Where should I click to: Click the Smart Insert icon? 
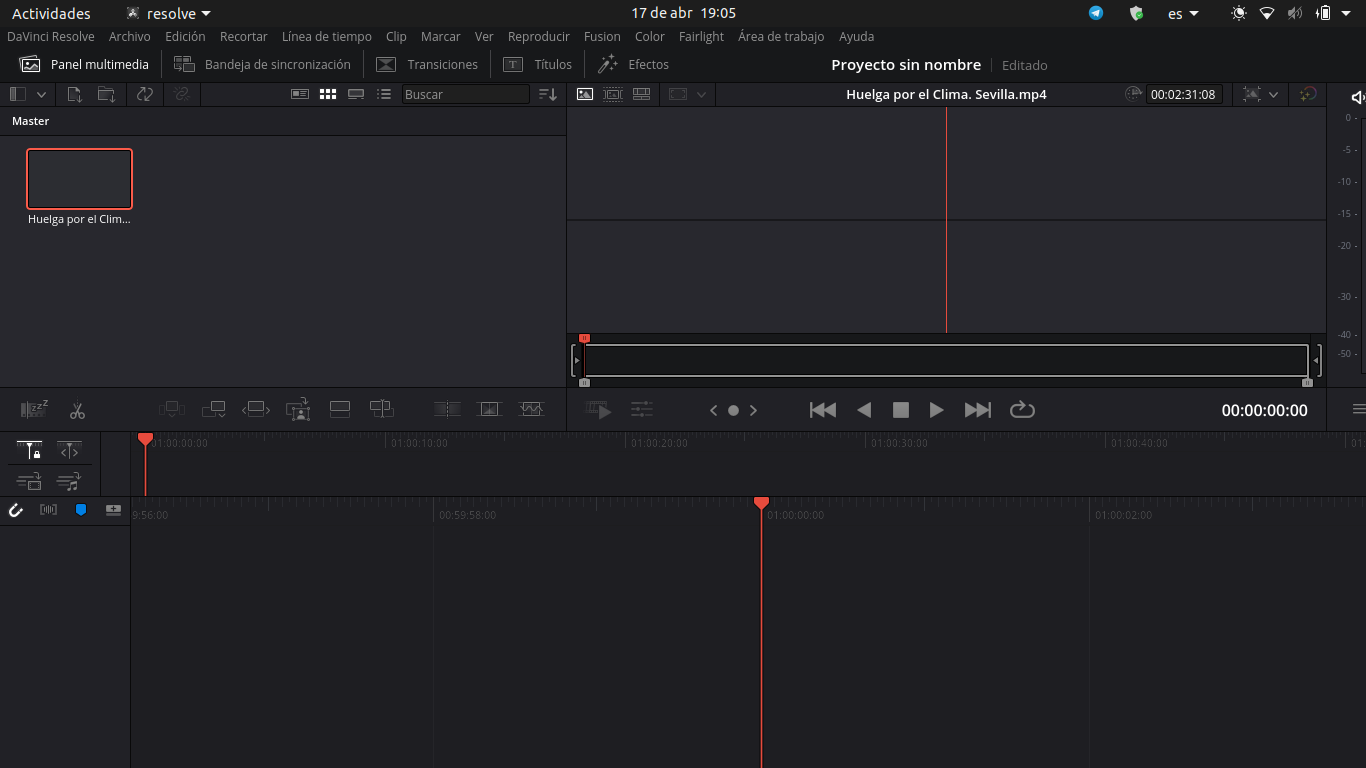pyautogui.click(x=172, y=409)
